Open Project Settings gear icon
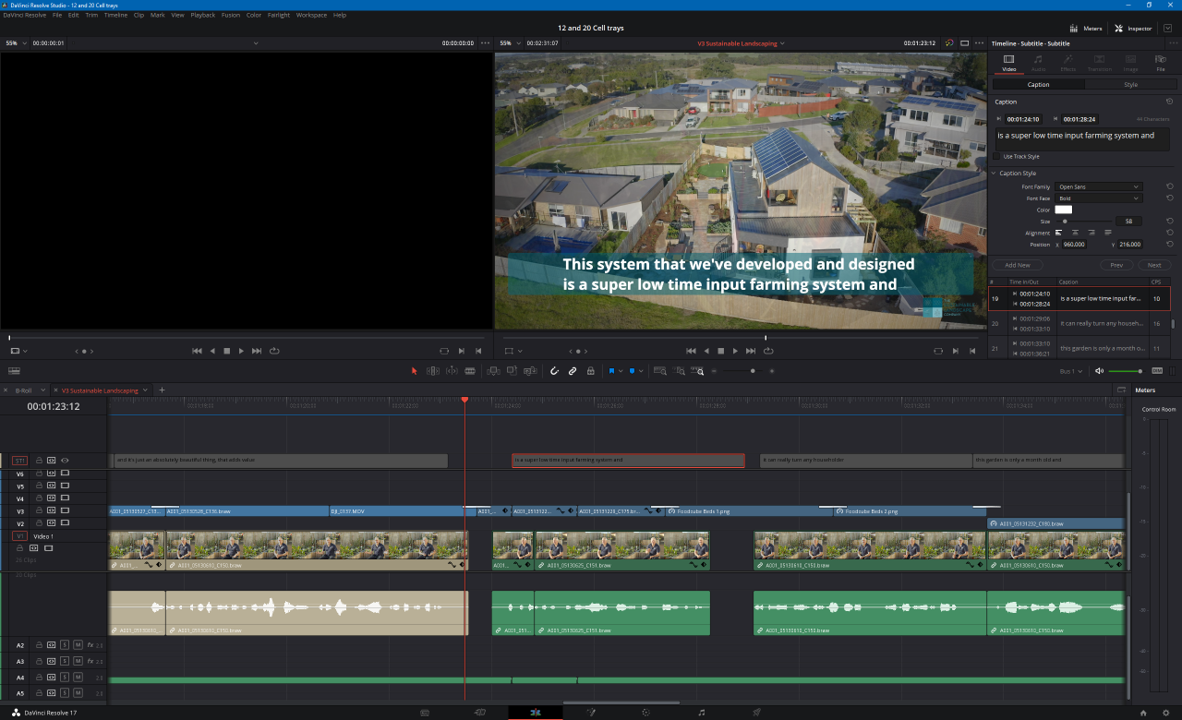This screenshot has height=720, width=1182. point(1165,712)
